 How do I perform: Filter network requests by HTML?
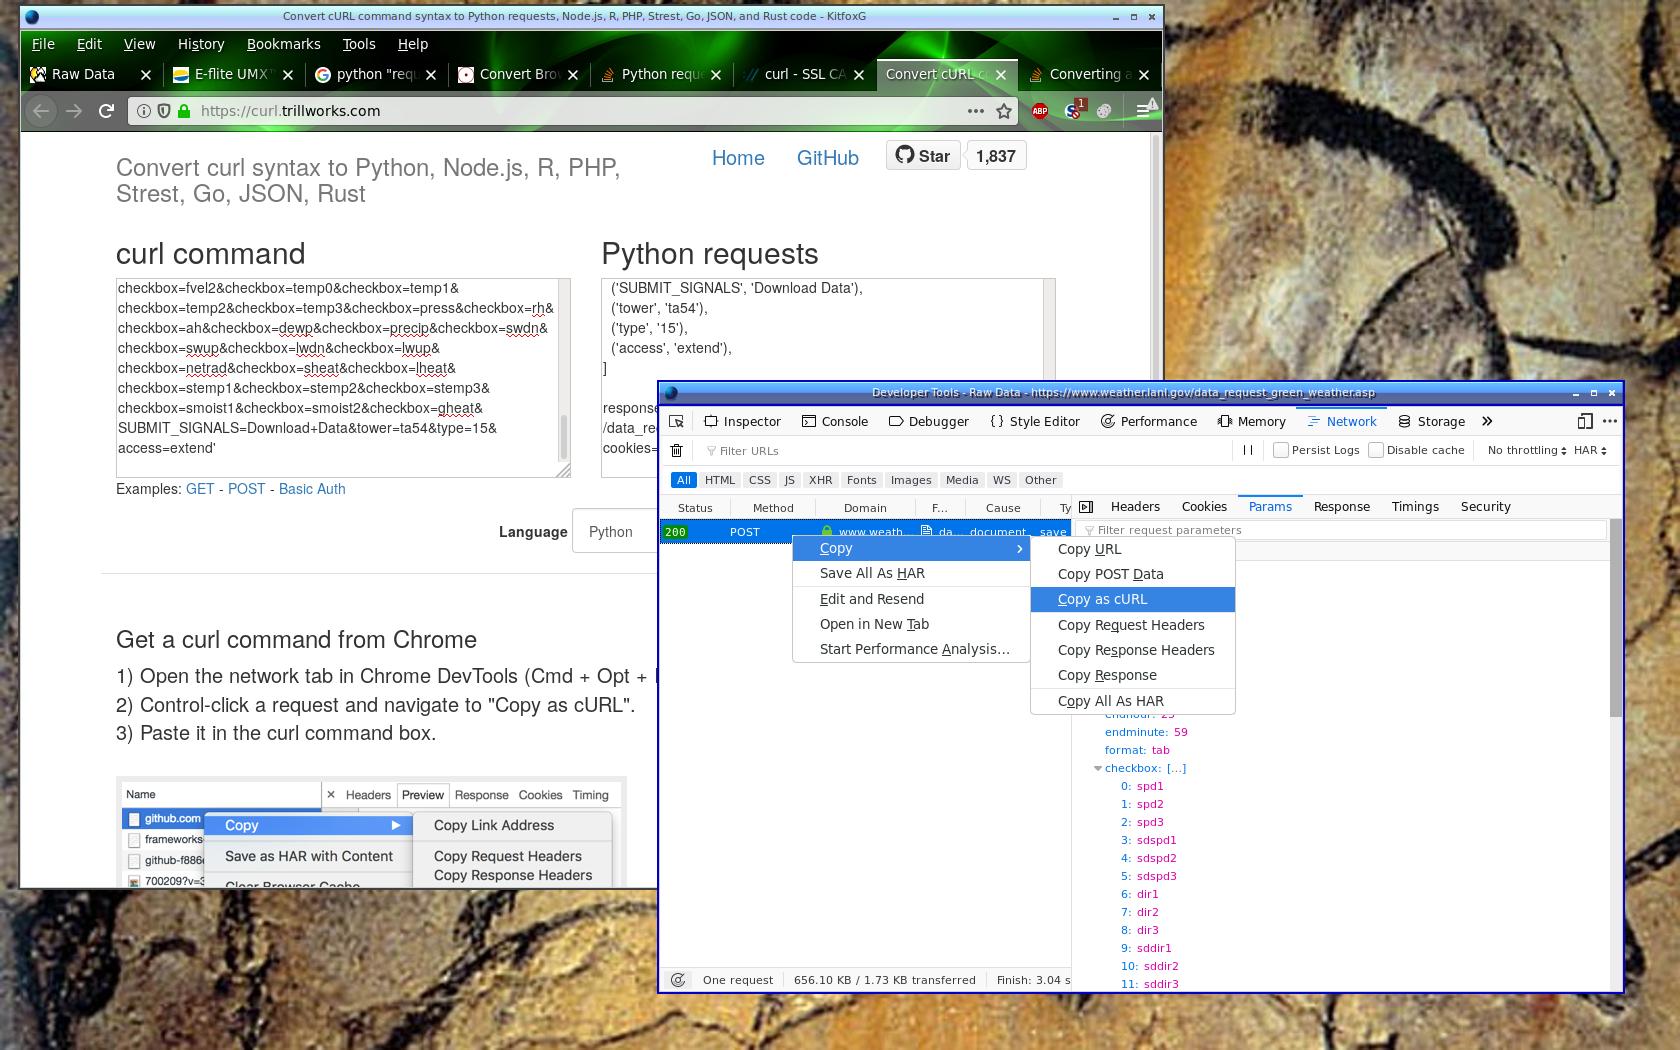tap(720, 480)
